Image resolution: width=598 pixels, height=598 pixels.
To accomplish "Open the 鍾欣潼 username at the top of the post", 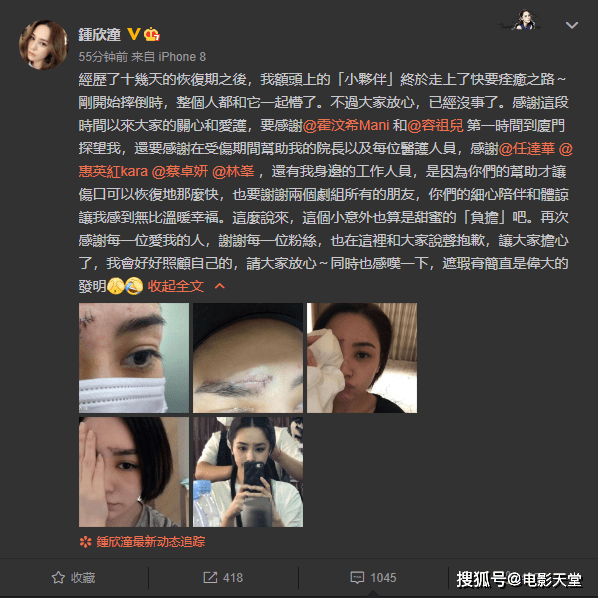I will coord(100,35).
